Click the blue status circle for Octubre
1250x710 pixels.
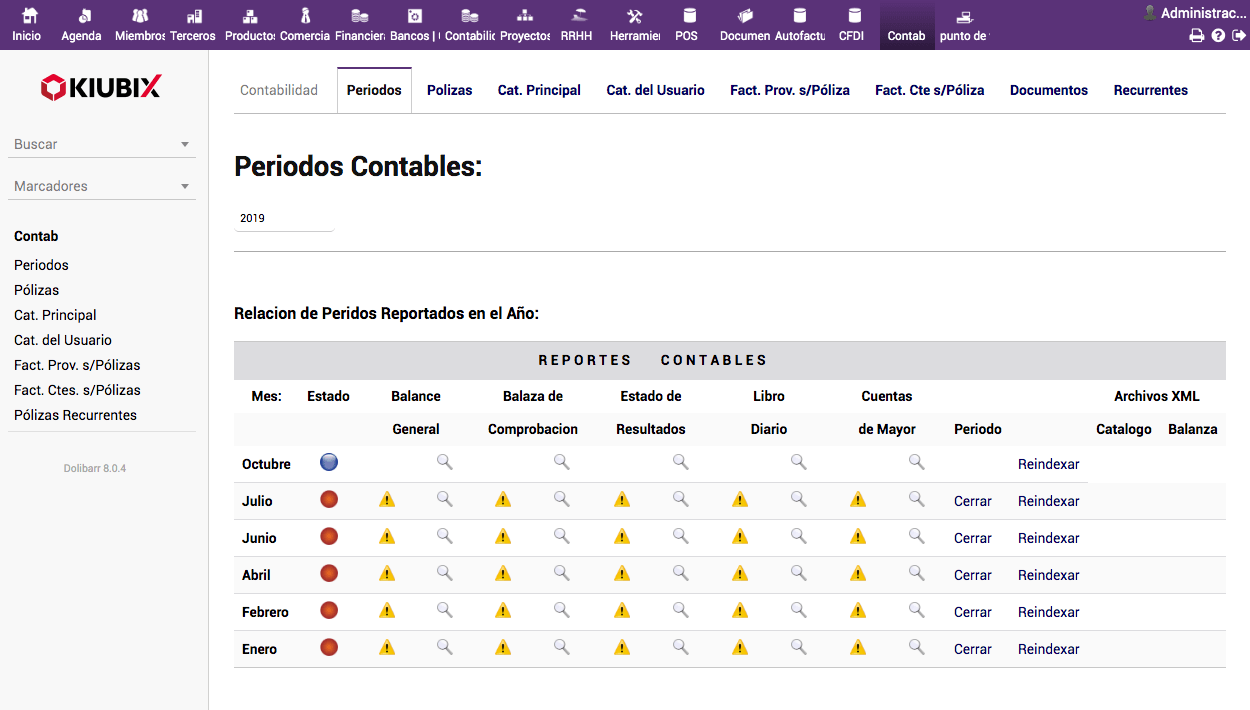tap(329, 462)
